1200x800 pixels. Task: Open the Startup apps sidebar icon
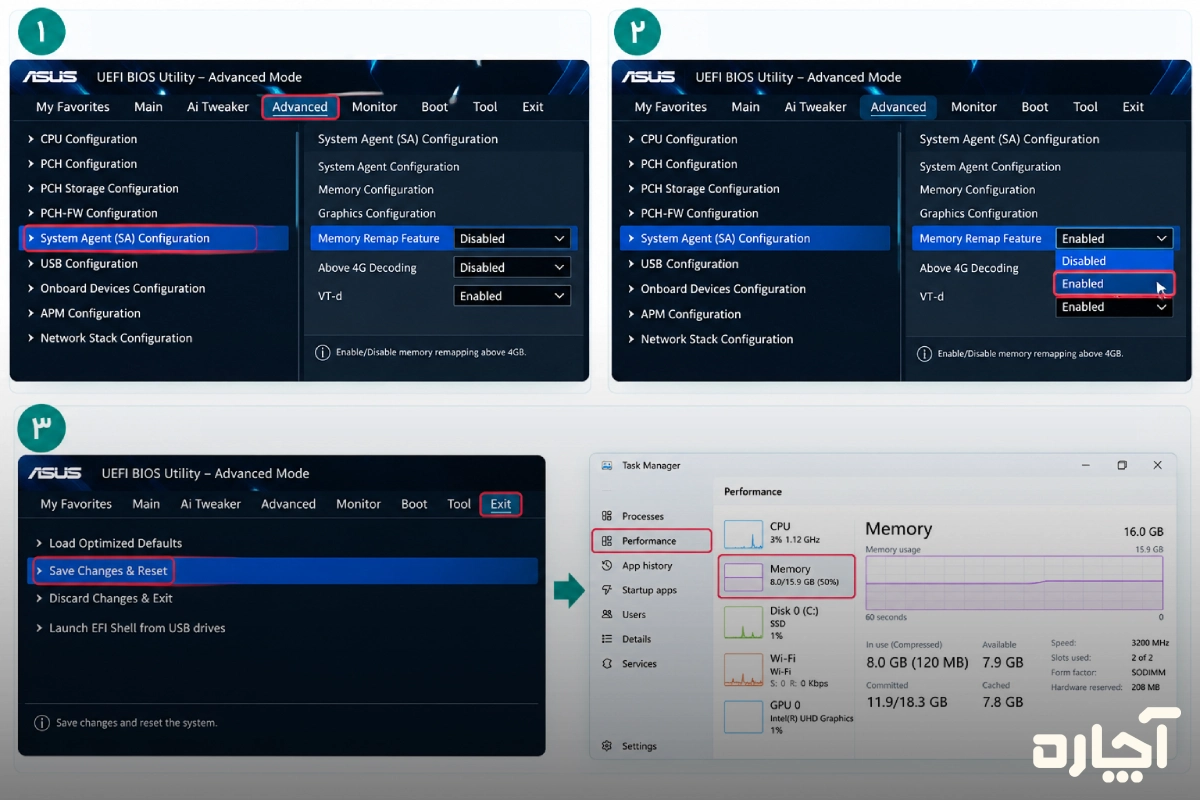pyautogui.click(x=607, y=590)
